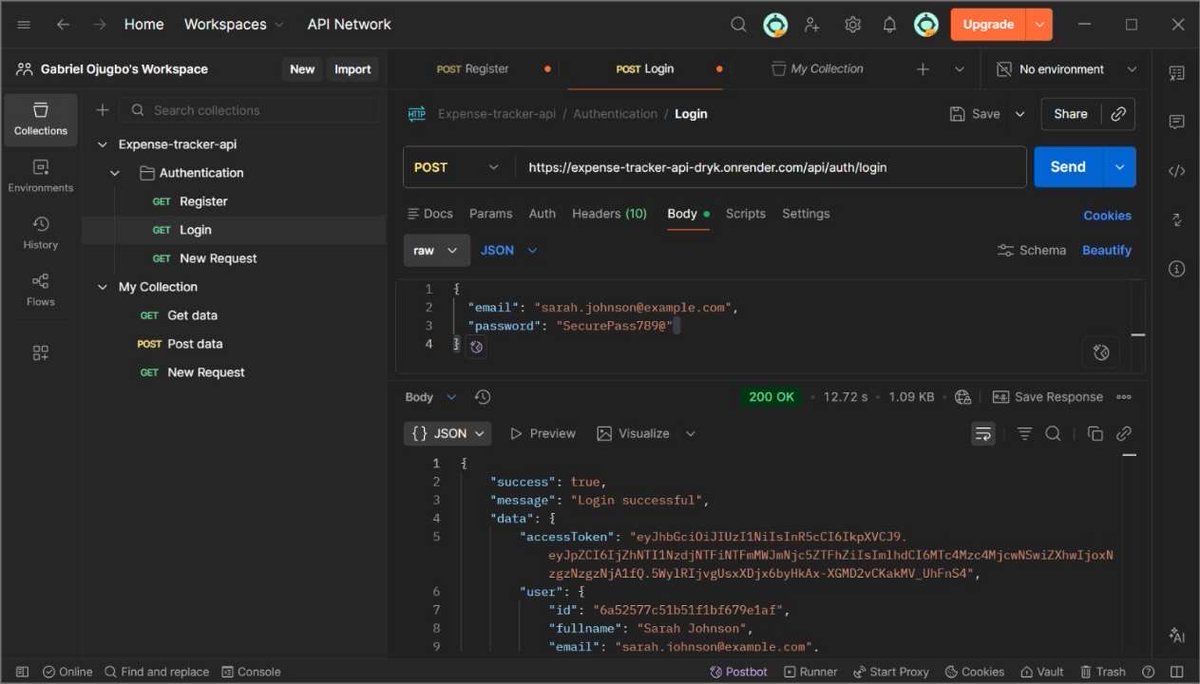
Task: Copy the response body
Action: [x=1095, y=434]
